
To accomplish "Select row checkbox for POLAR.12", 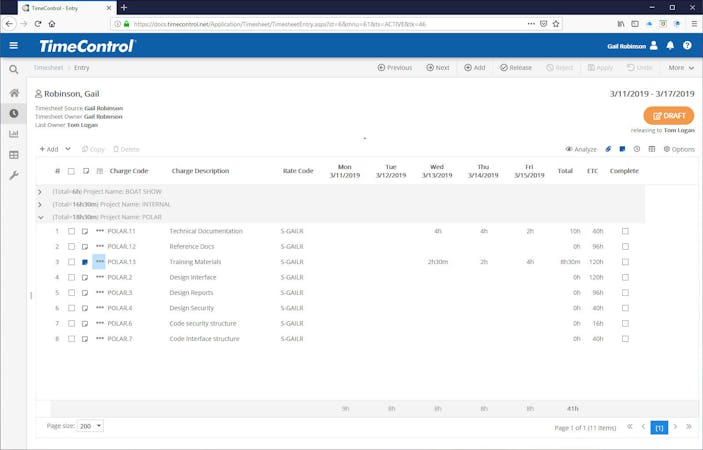I will pyautogui.click(x=71, y=247).
